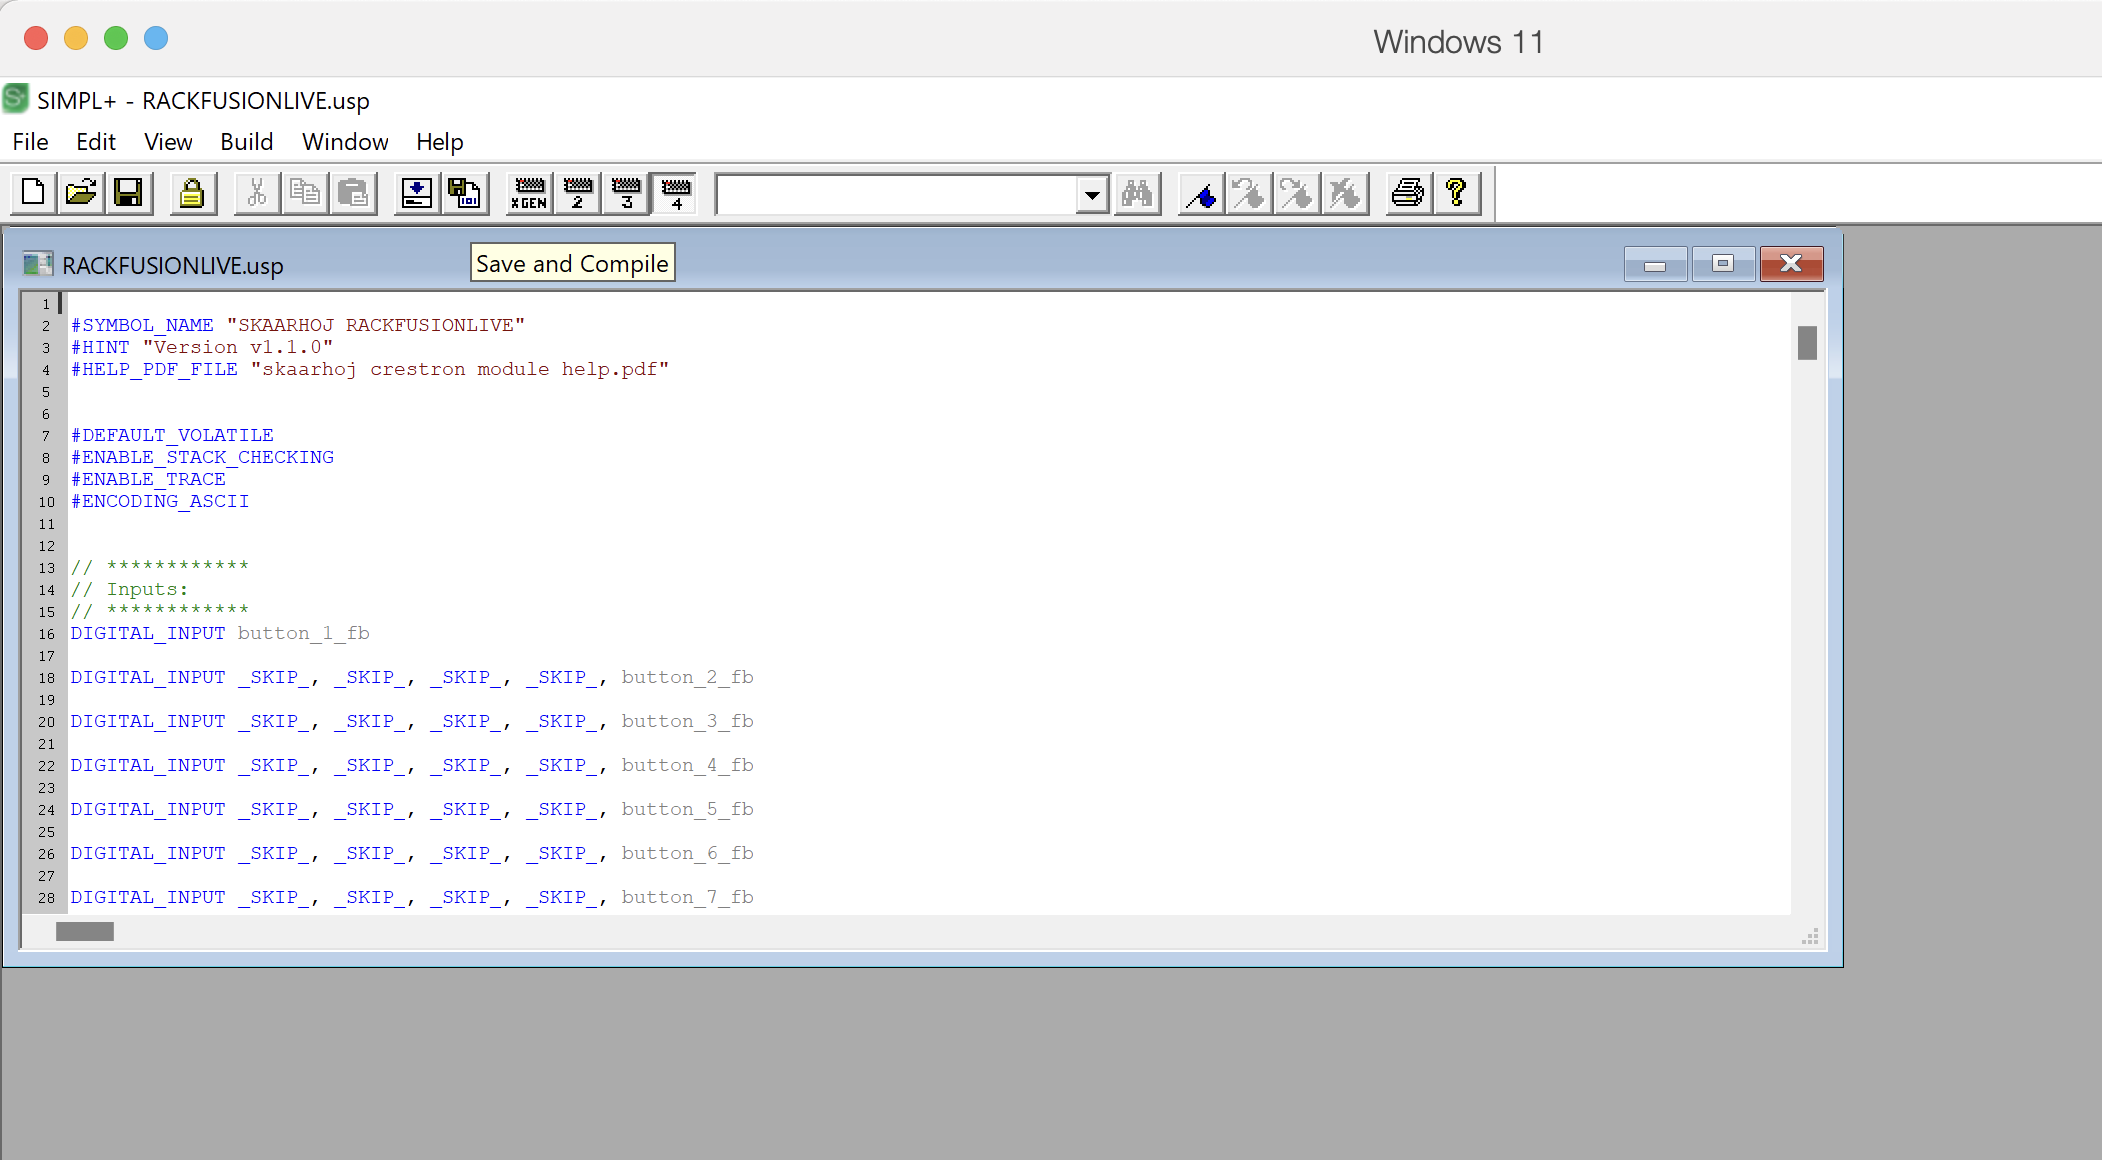Click the scissors Cut icon

[257, 192]
